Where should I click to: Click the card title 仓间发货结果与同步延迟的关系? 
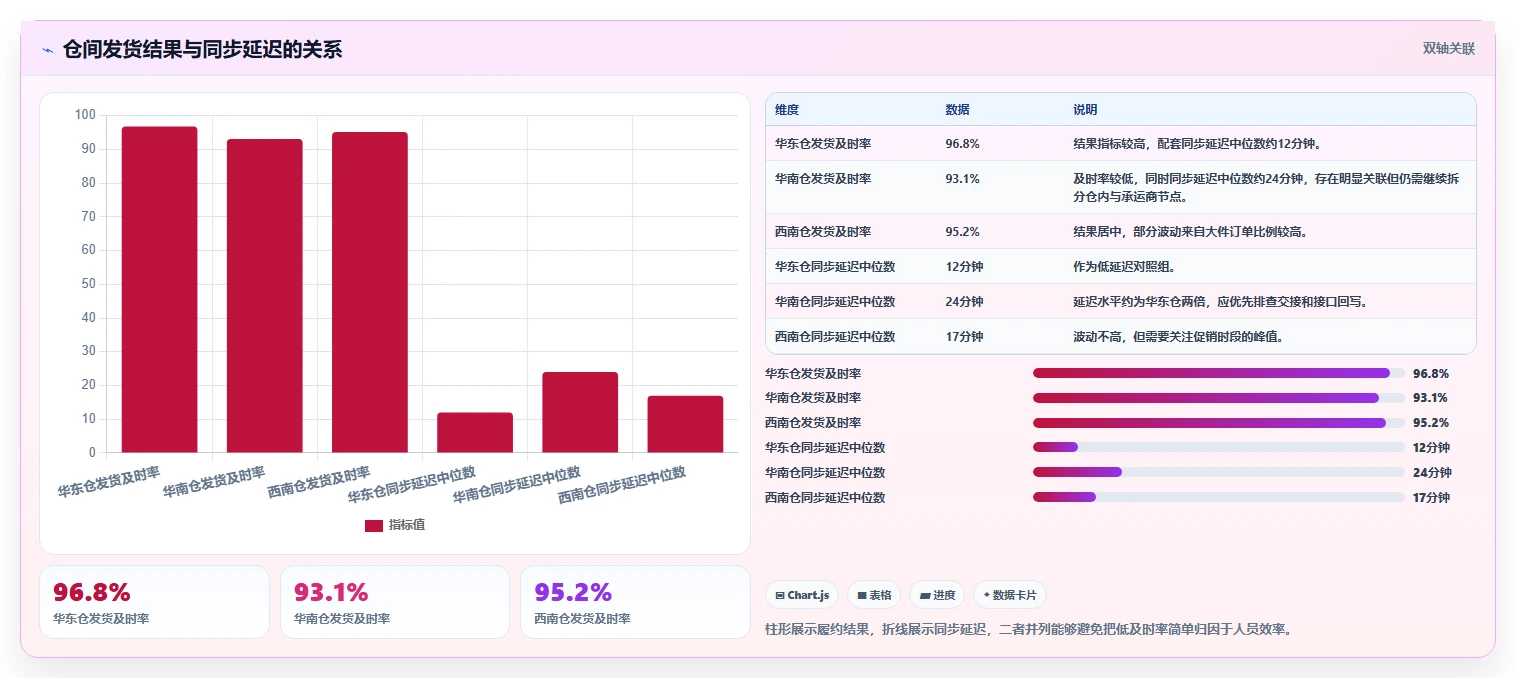click(x=202, y=49)
